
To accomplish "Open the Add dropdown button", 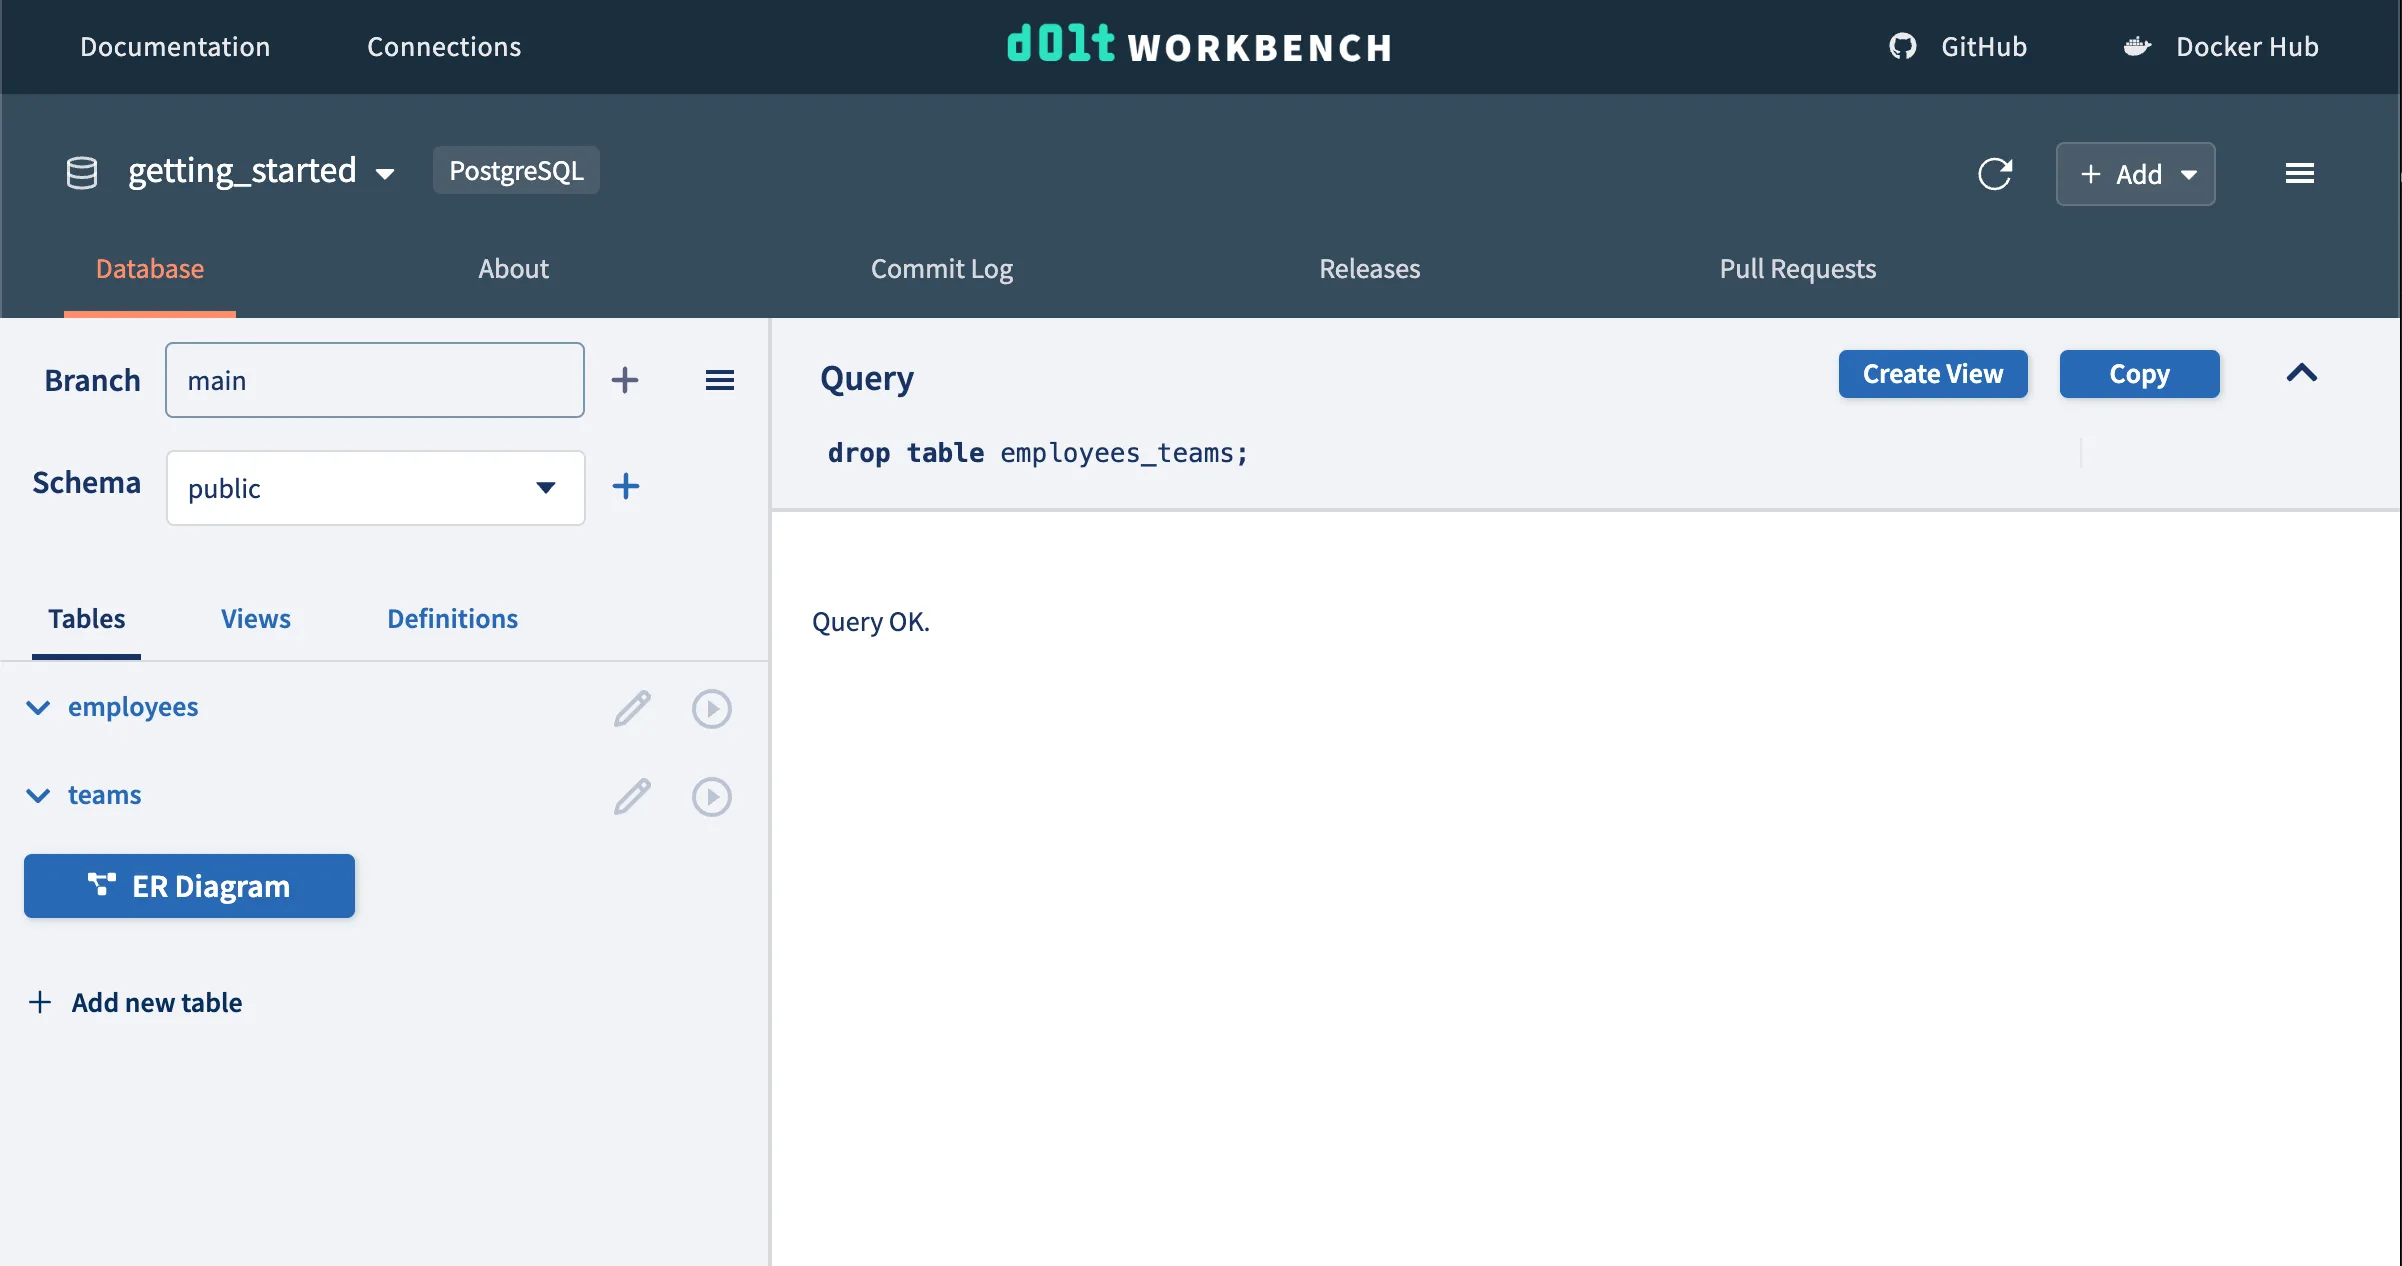I will (2135, 174).
